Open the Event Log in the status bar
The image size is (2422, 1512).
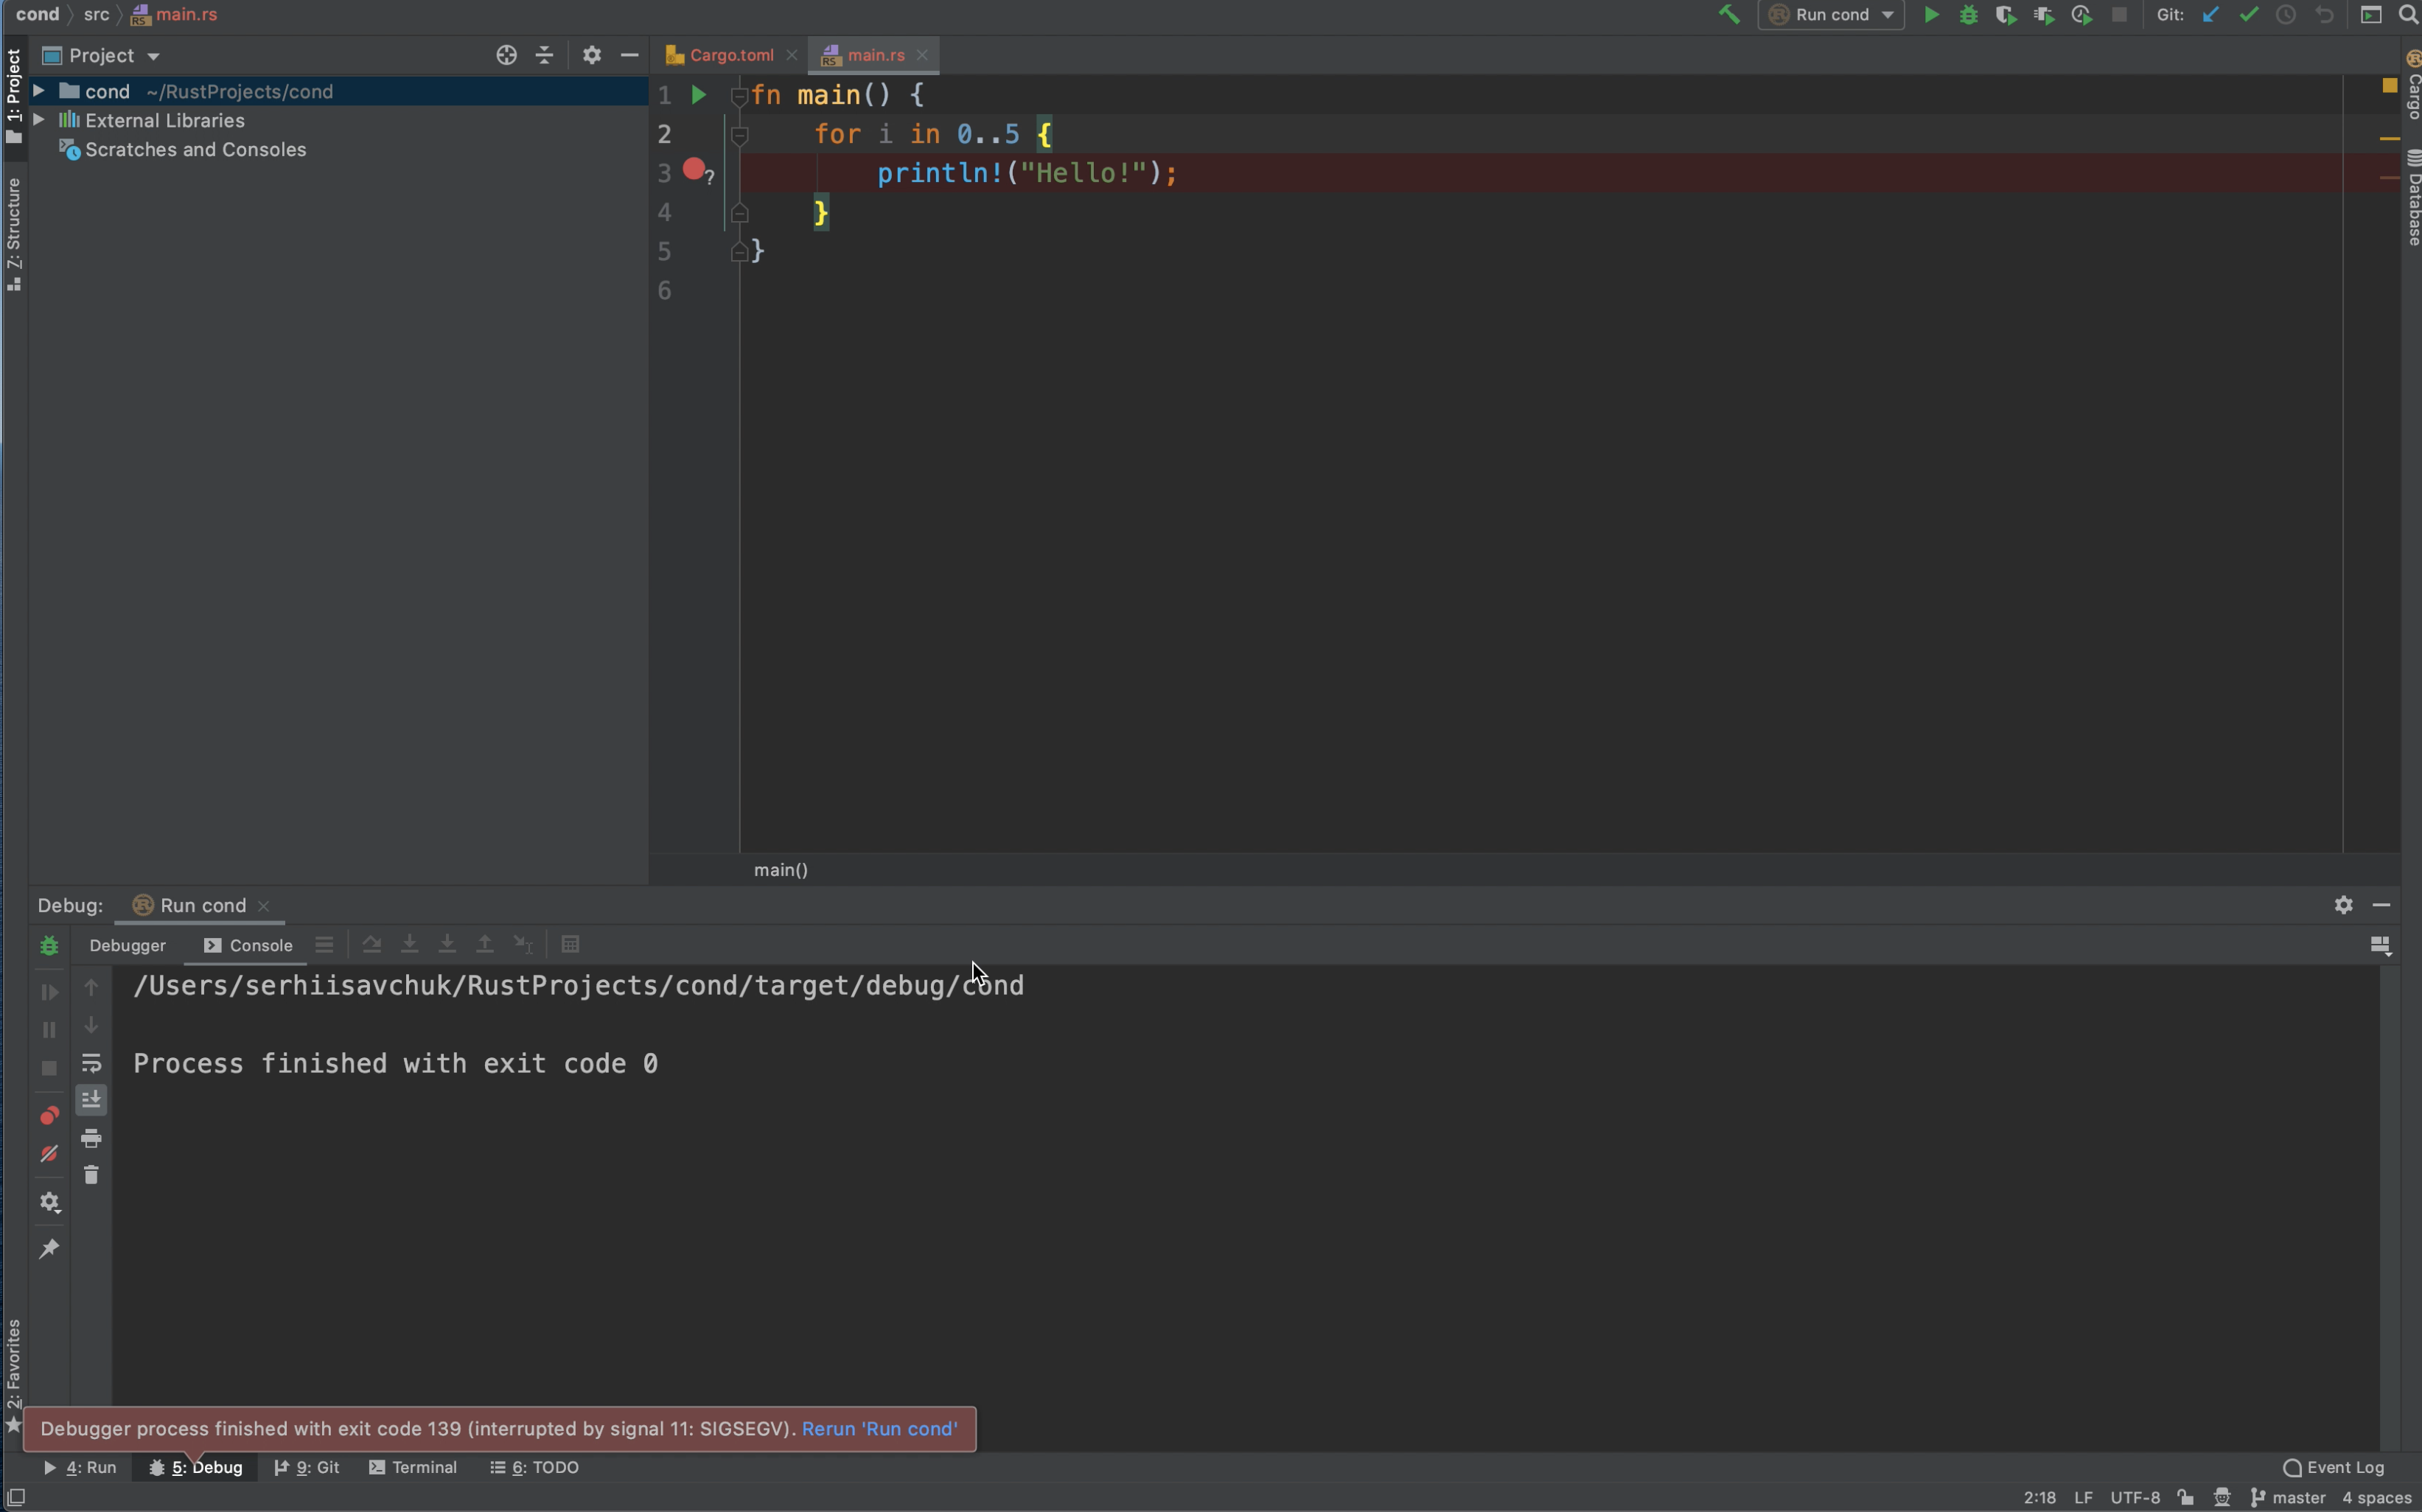[2334, 1467]
